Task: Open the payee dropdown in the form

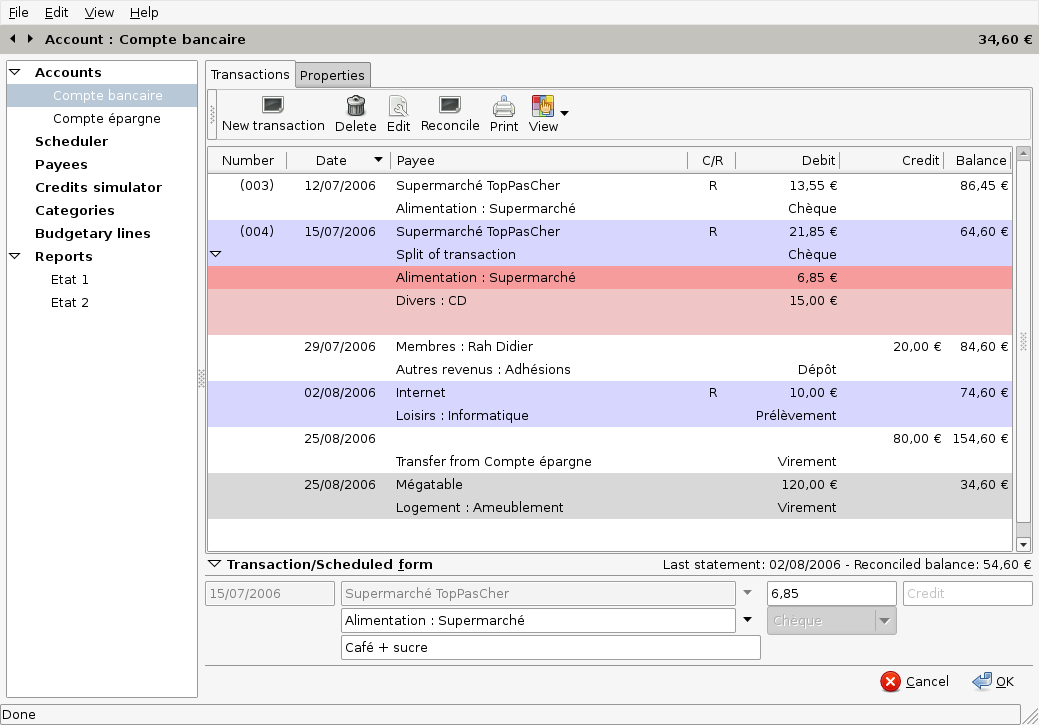Action: pos(748,592)
